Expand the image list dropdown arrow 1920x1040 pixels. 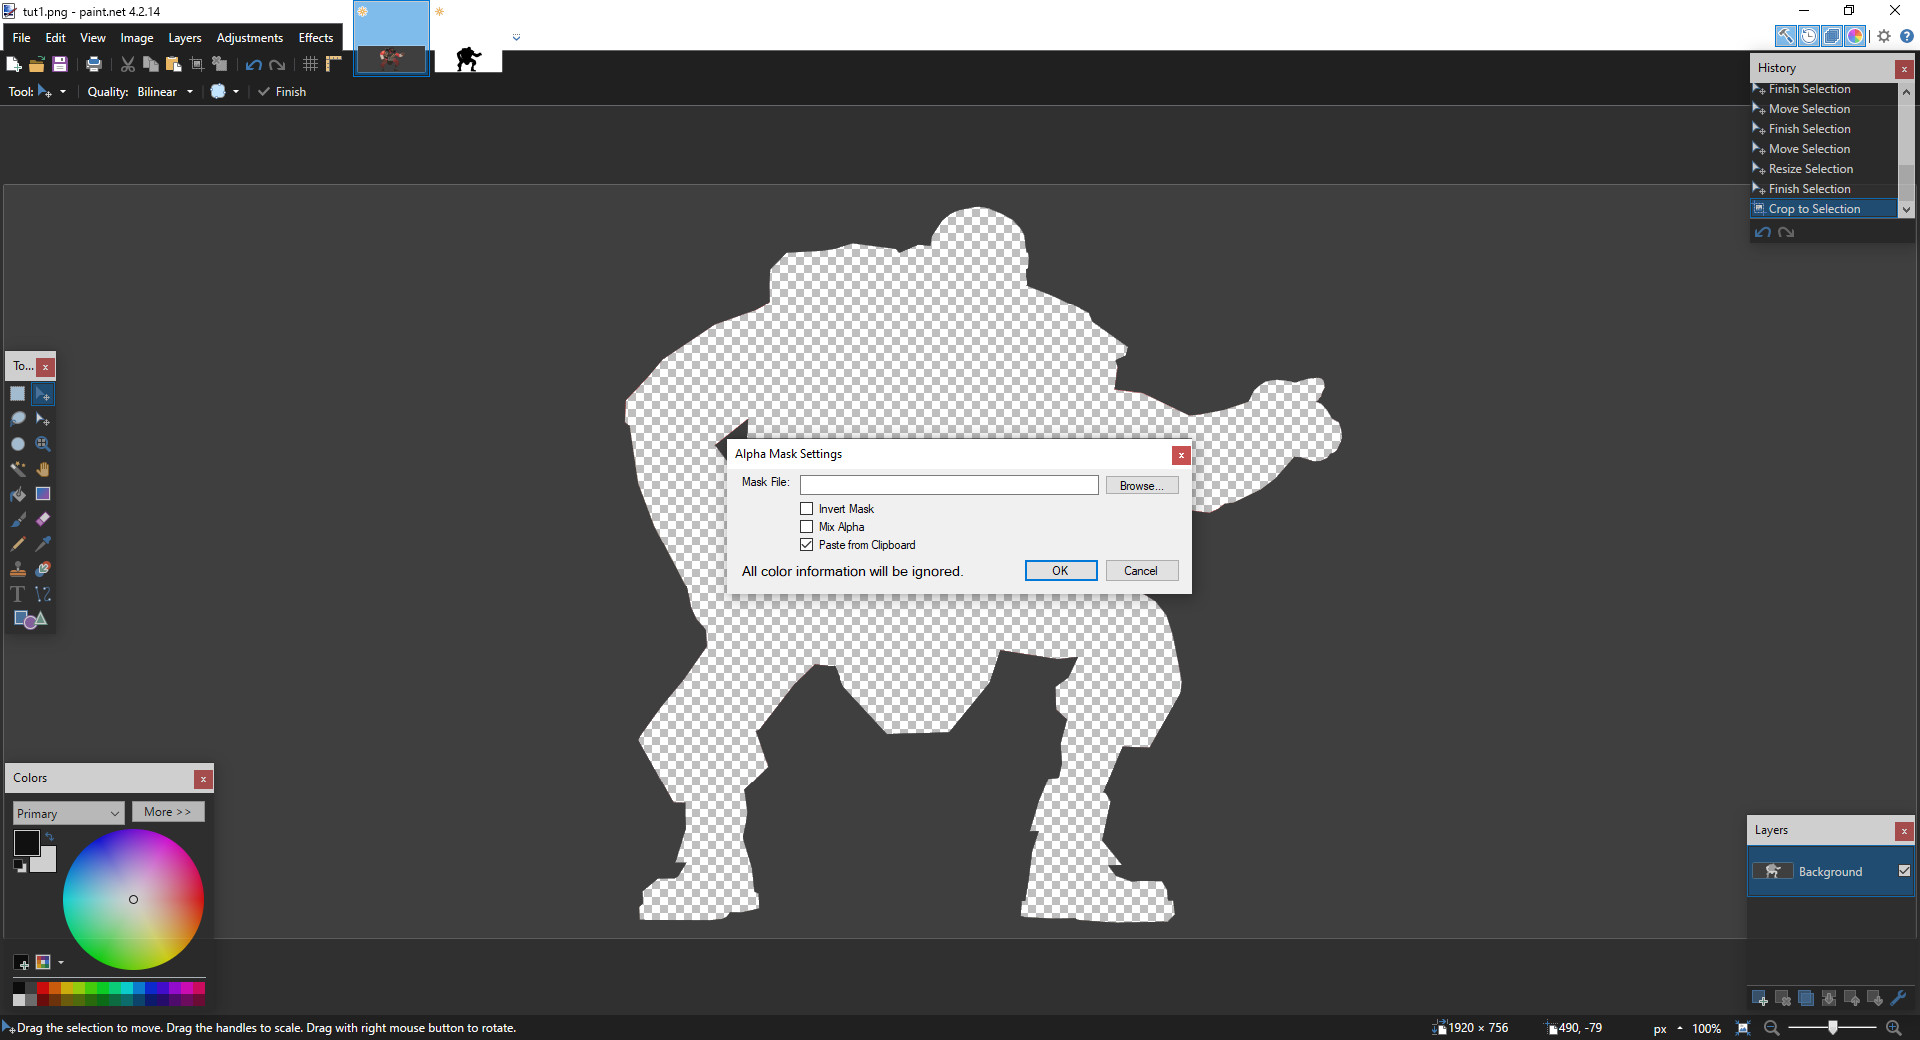516,38
